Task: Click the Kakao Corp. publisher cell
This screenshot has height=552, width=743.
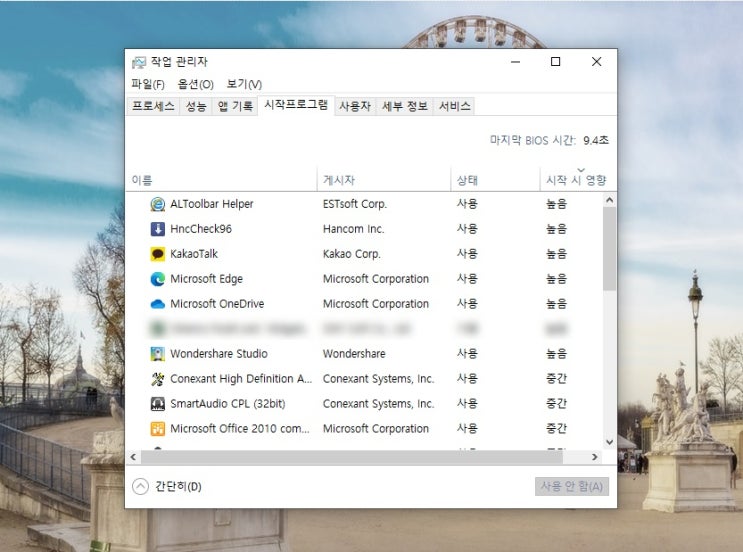Action: 352,254
